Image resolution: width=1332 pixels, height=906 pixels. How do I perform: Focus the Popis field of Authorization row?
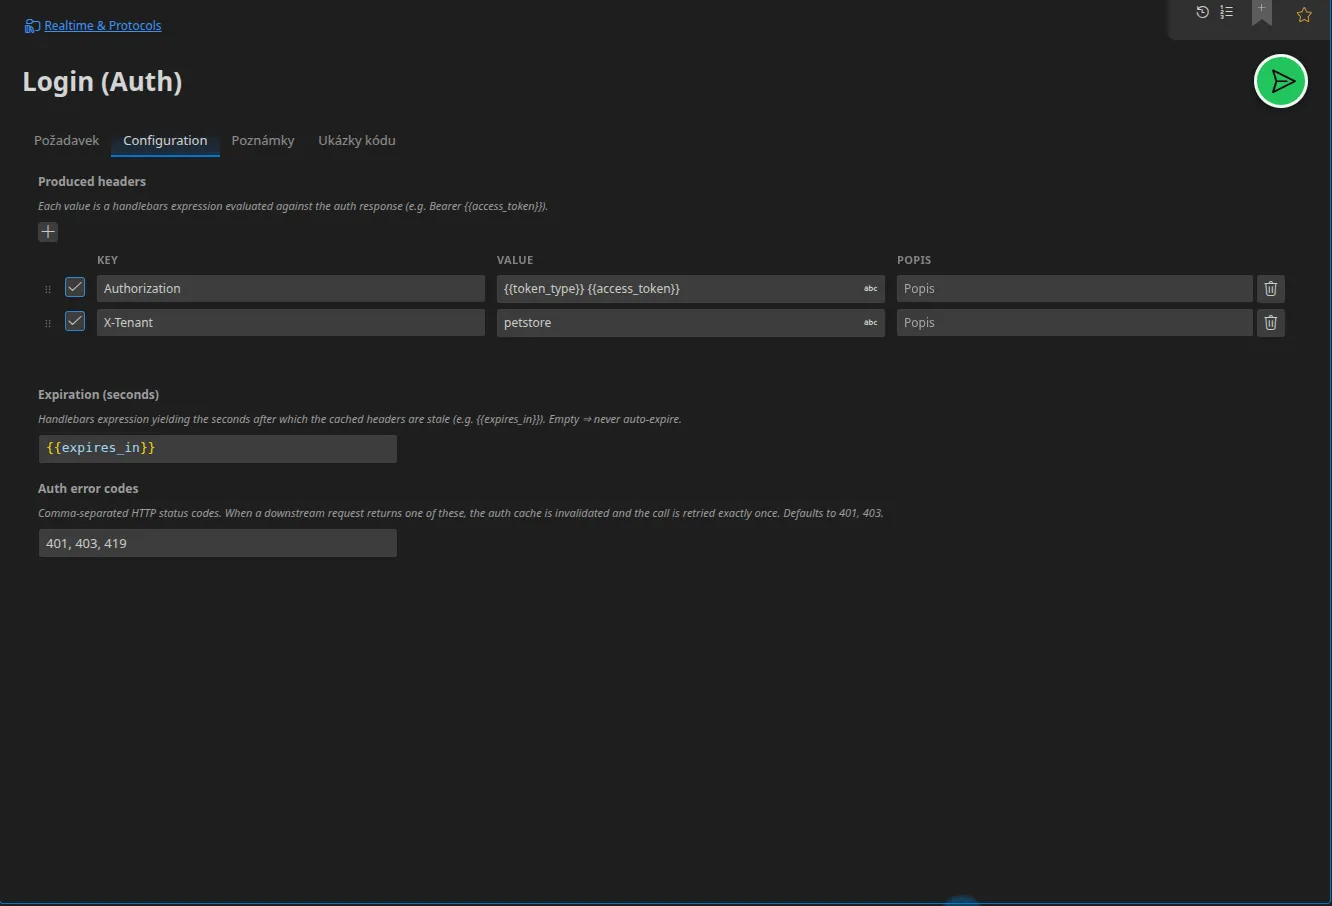pyautogui.click(x=1075, y=289)
